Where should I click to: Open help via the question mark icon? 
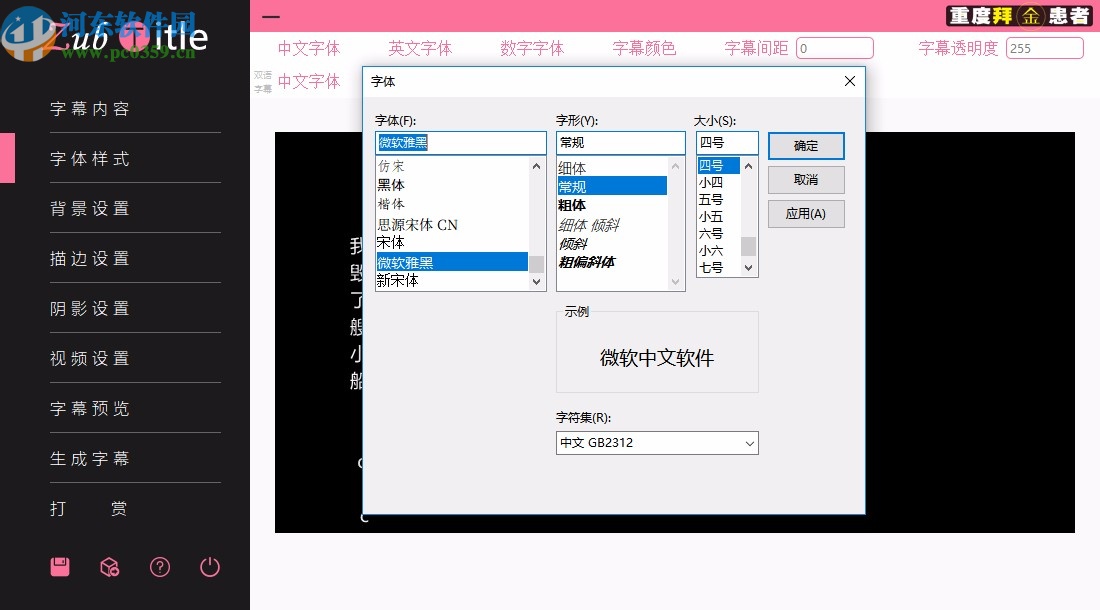[x=159, y=566]
